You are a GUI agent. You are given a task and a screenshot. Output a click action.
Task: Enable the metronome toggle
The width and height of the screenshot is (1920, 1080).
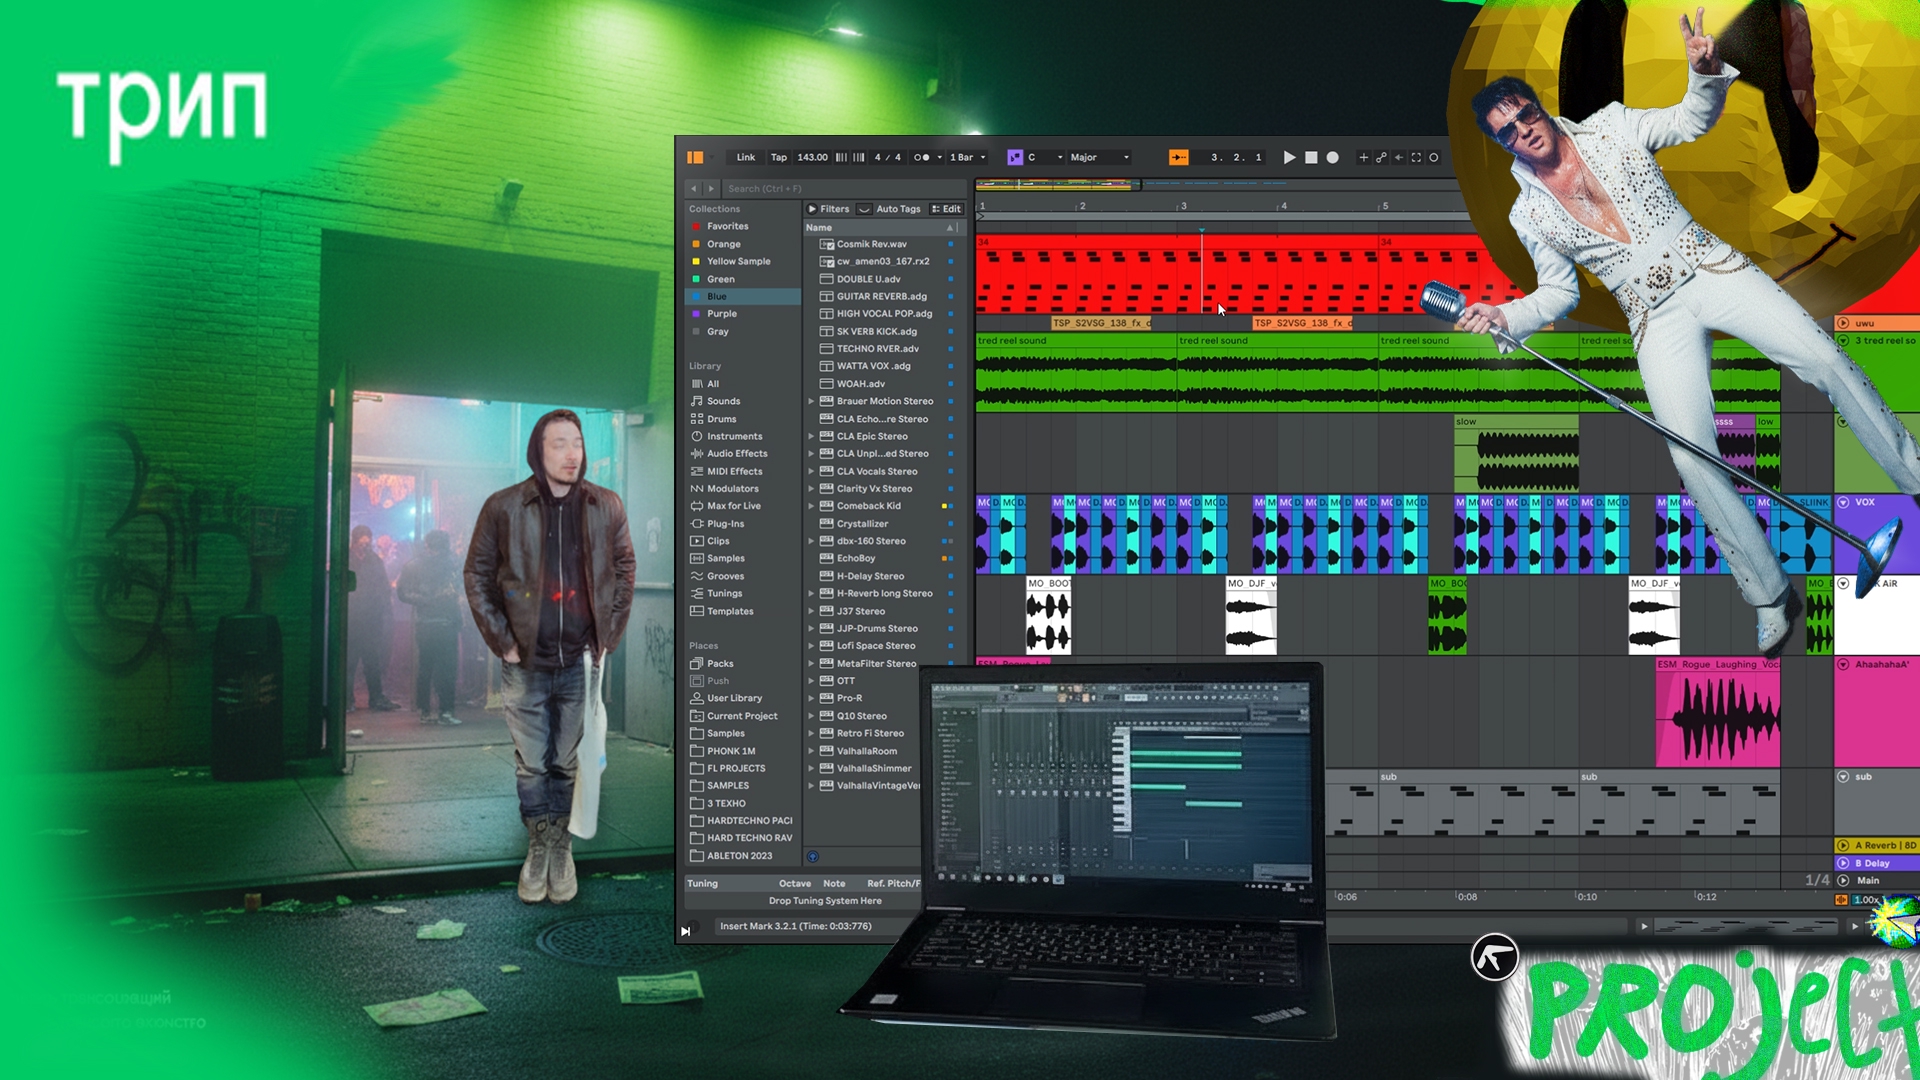(x=922, y=157)
